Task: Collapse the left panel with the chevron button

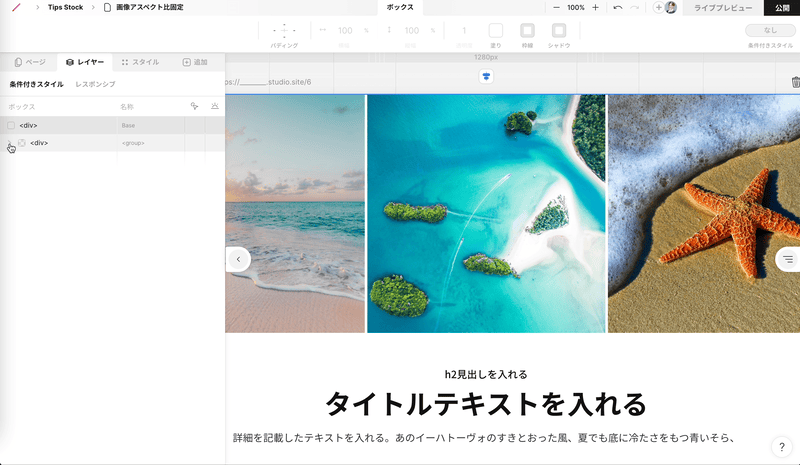Action: click(x=238, y=259)
